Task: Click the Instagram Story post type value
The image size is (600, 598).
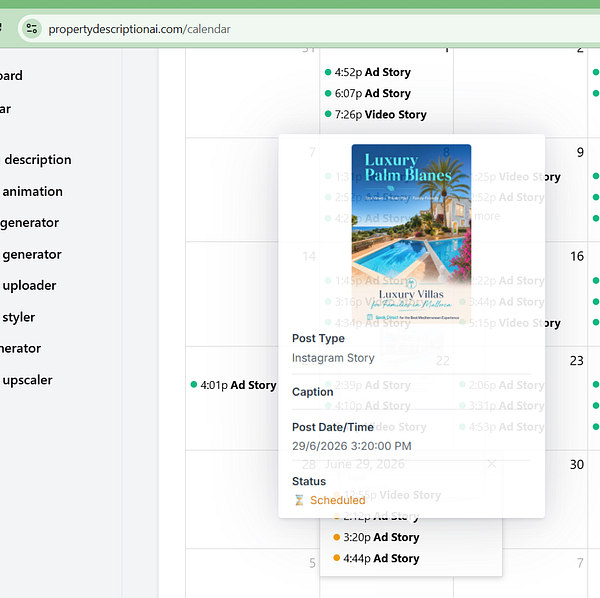Action: (333, 358)
